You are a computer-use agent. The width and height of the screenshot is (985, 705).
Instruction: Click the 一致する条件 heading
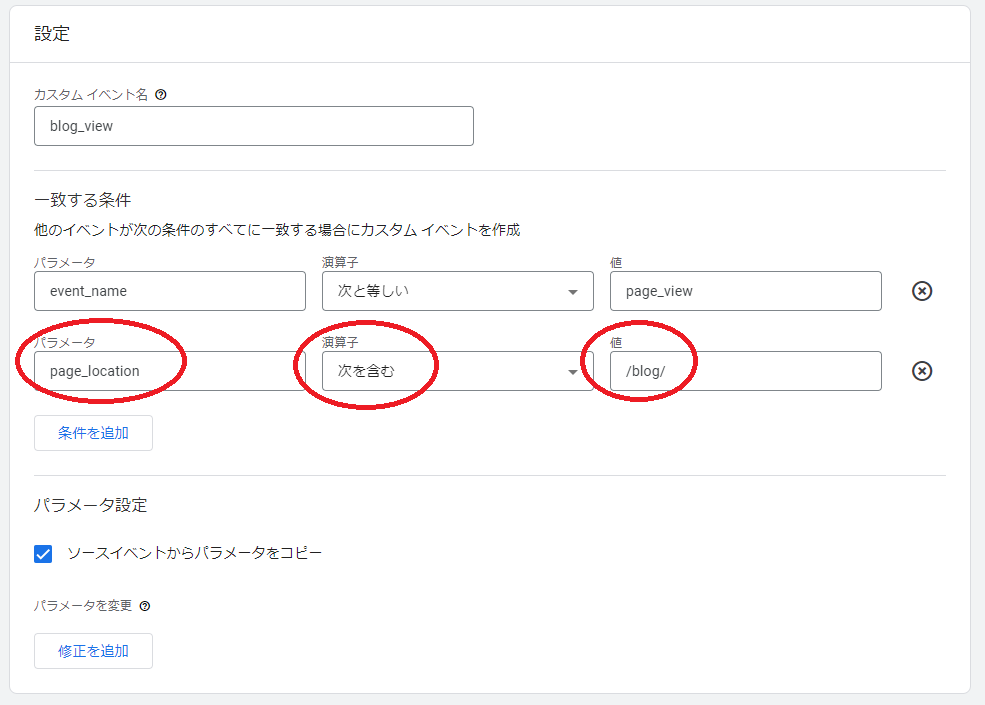click(x=83, y=200)
